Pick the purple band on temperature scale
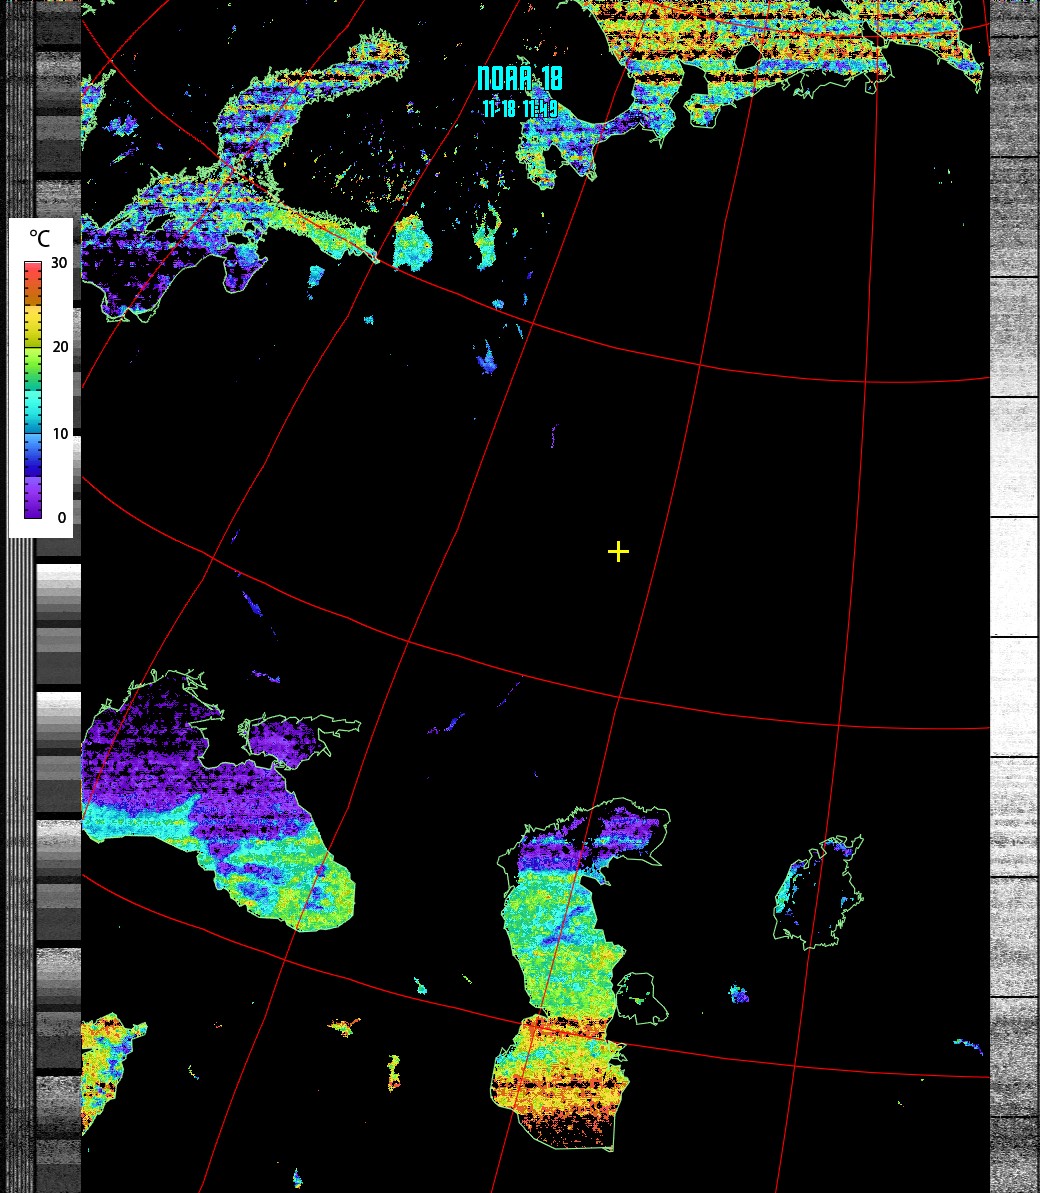Image resolution: width=1040 pixels, height=1193 pixels. pyautogui.click(x=33, y=498)
